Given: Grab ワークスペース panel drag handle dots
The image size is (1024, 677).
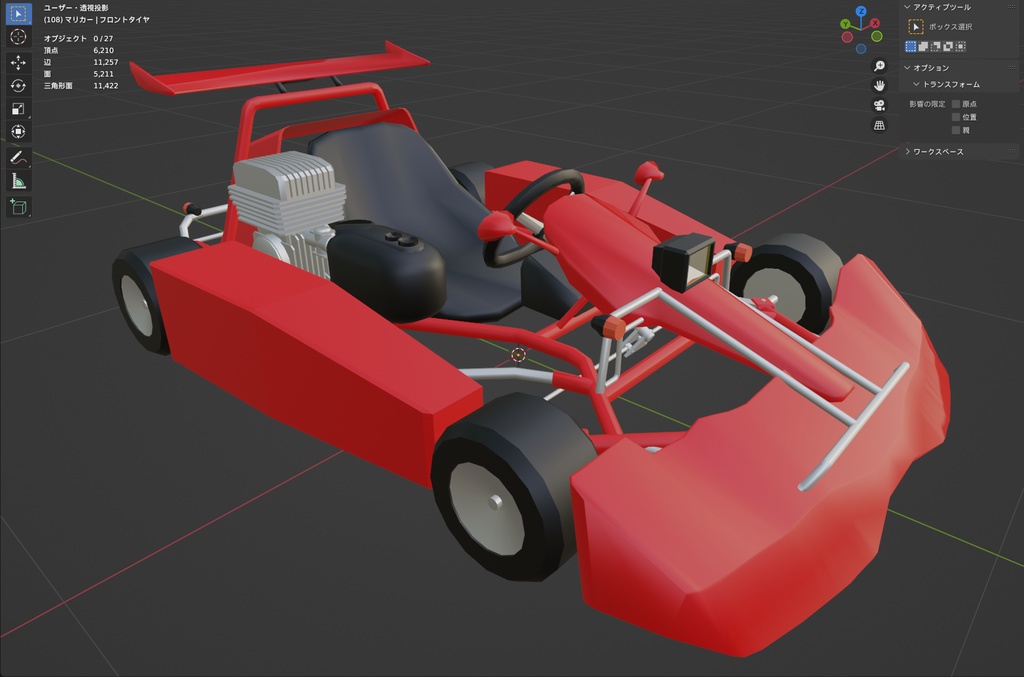Looking at the screenshot, I should 1012,151.
